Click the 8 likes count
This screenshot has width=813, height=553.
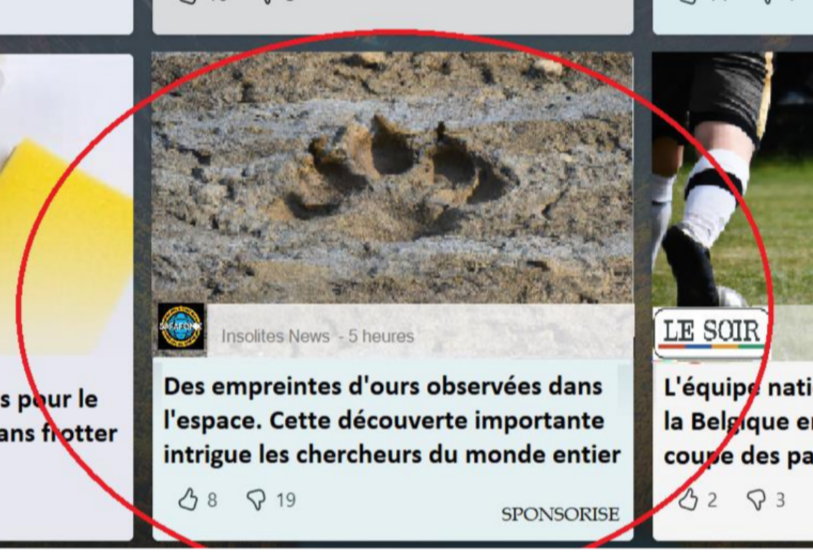click(212, 500)
